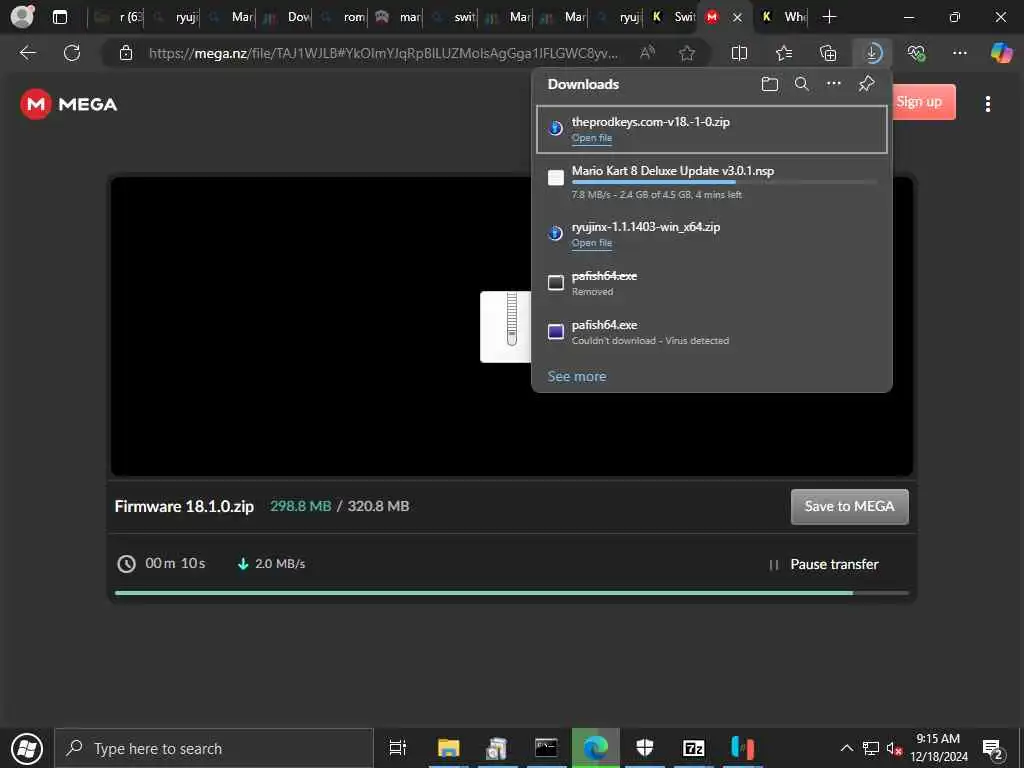Image resolution: width=1024 pixels, height=768 pixels.
Task: Go back to previous page
Action: pyautogui.click(x=27, y=53)
